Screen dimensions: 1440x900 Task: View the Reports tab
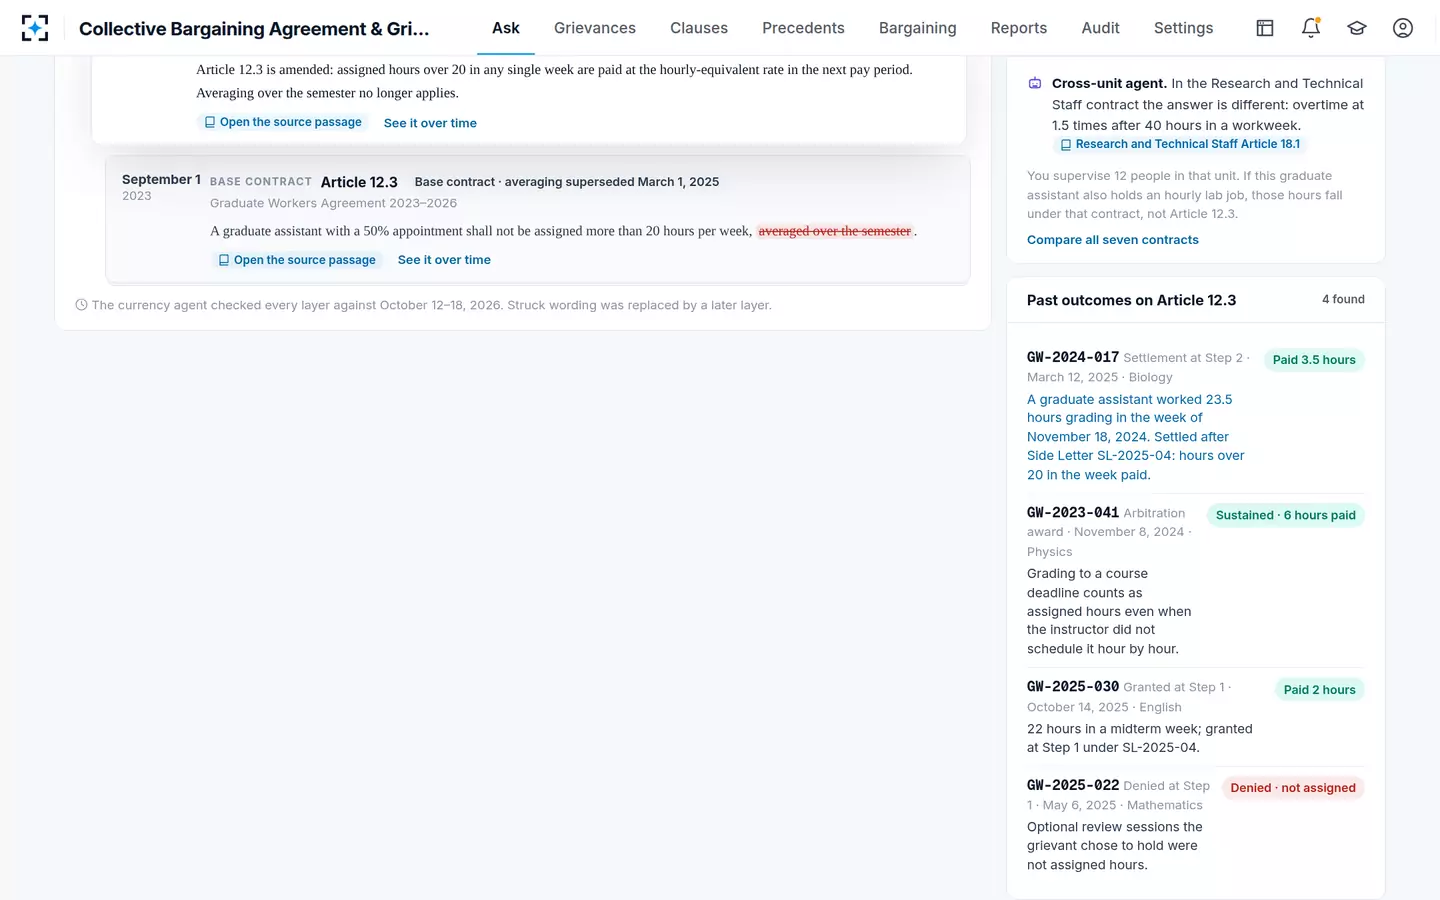pyautogui.click(x=1019, y=28)
